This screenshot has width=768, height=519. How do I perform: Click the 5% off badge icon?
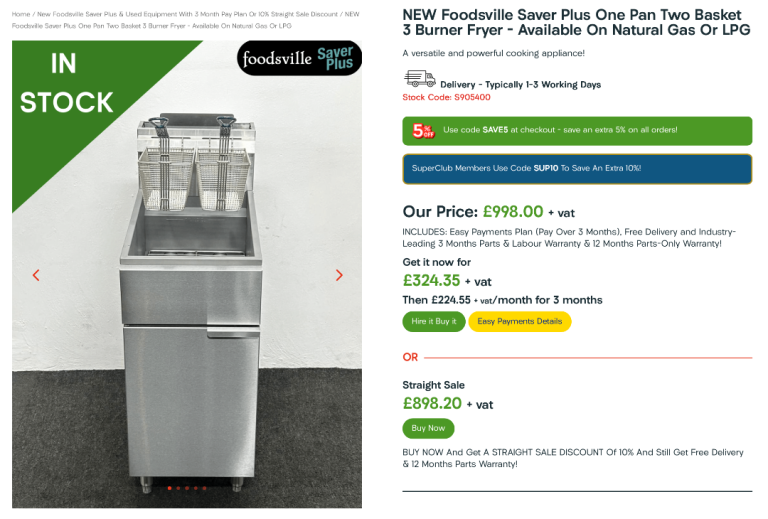tap(423, 131)
